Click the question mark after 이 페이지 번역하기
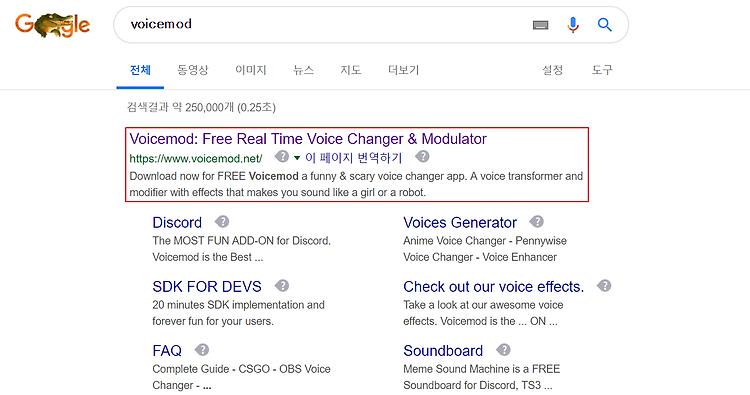 coord(422,156)
